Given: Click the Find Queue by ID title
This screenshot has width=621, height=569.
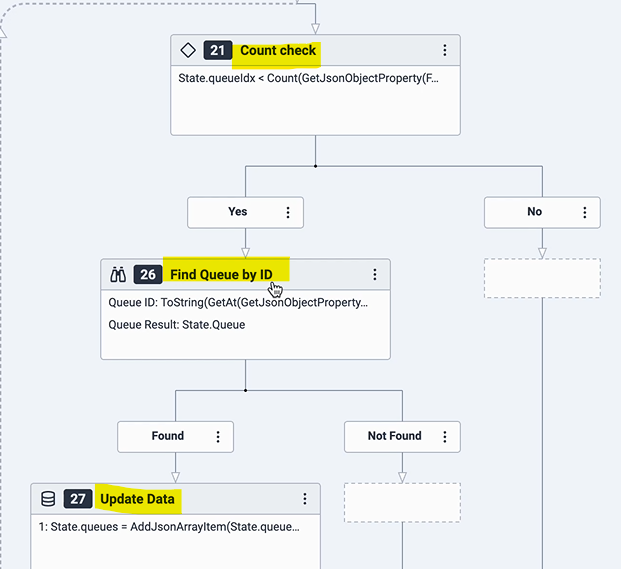Looking at the screenshot, I should click(221, 274).
